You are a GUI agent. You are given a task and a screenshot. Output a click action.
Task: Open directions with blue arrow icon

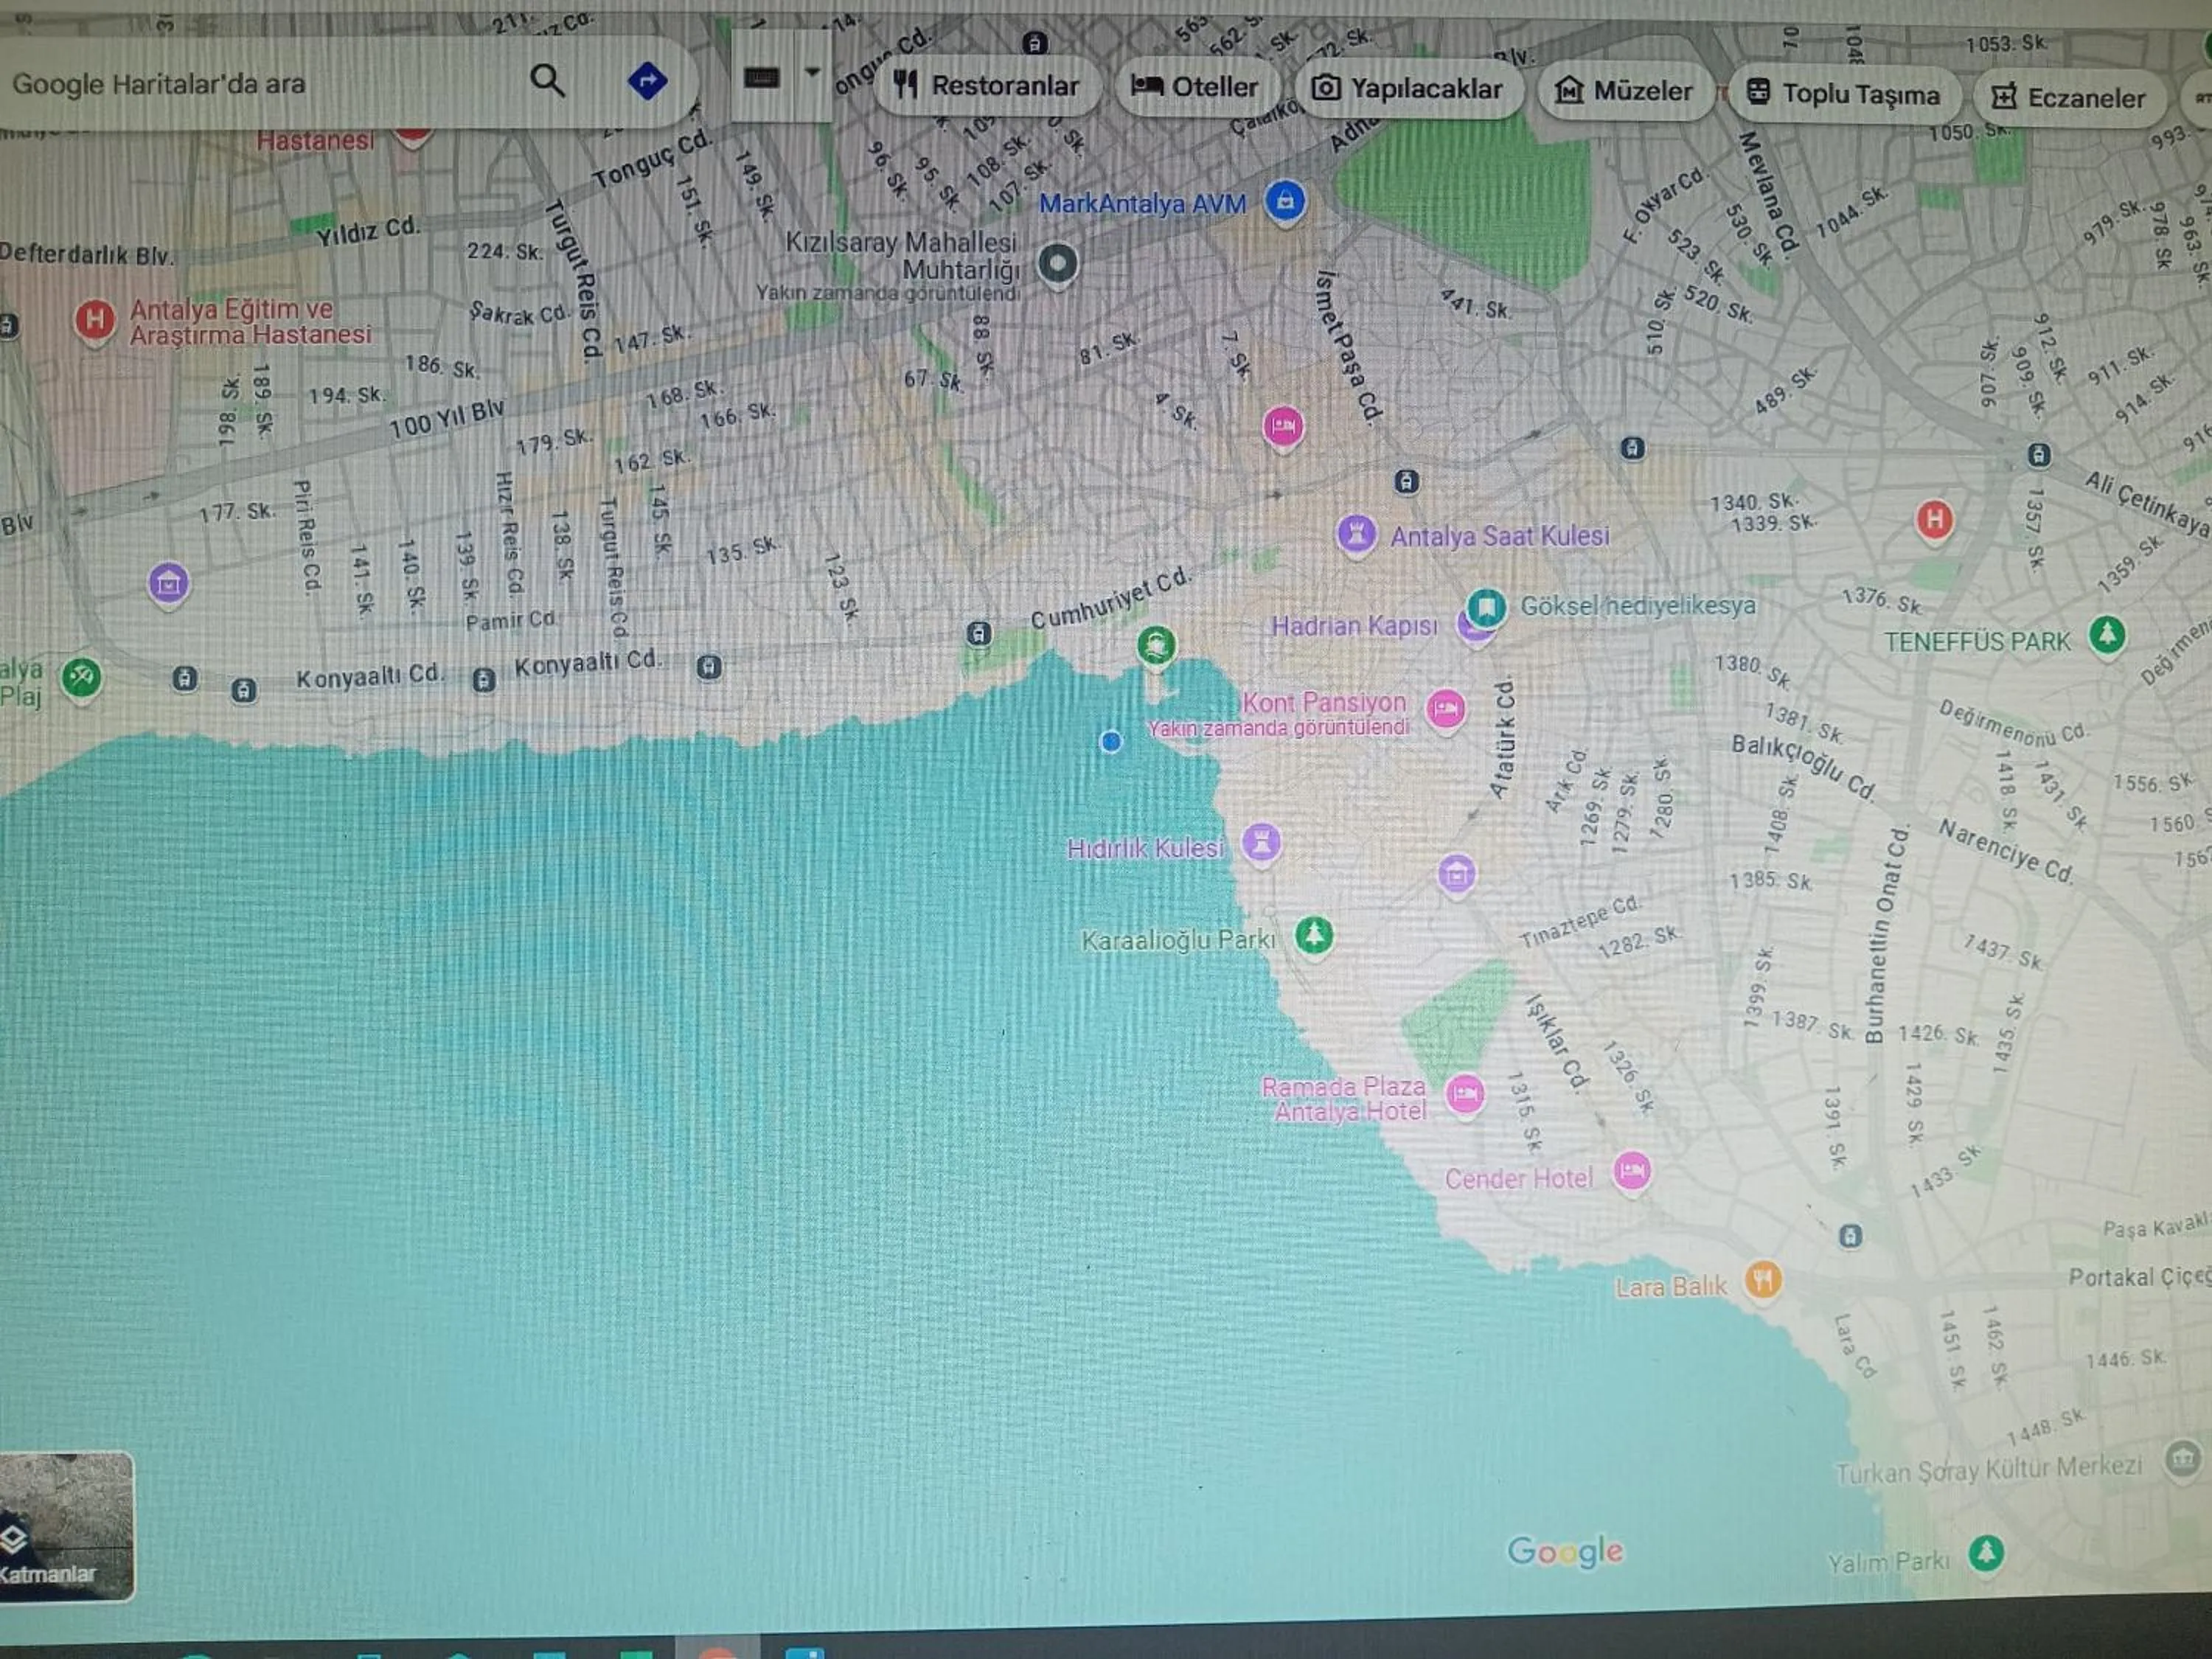(x=647, y=80)
